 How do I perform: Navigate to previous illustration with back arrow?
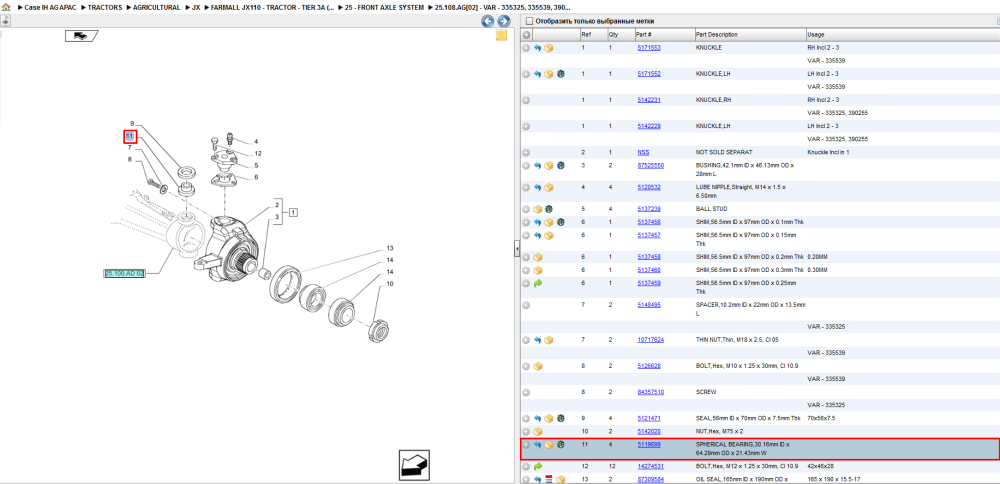coord(487,21)
